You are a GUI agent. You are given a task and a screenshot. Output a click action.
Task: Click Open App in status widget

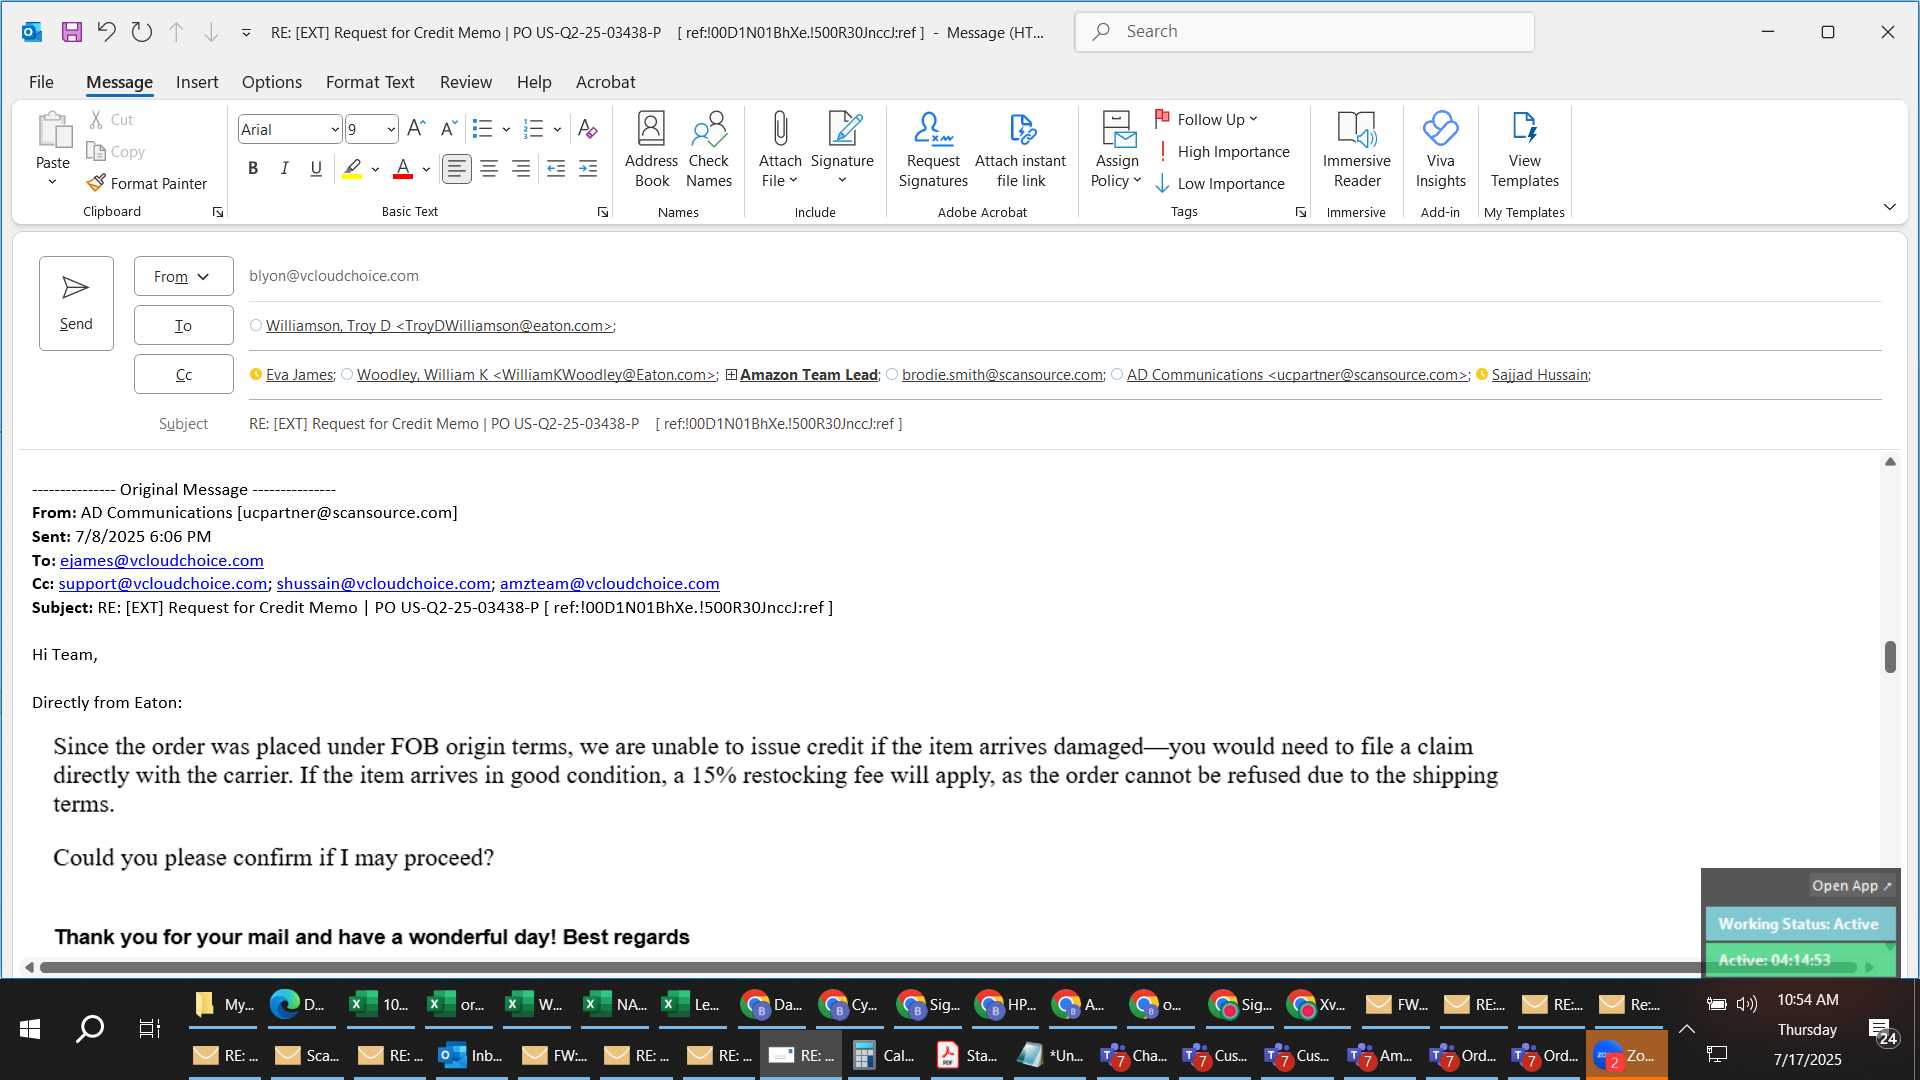click(1851, 885)
